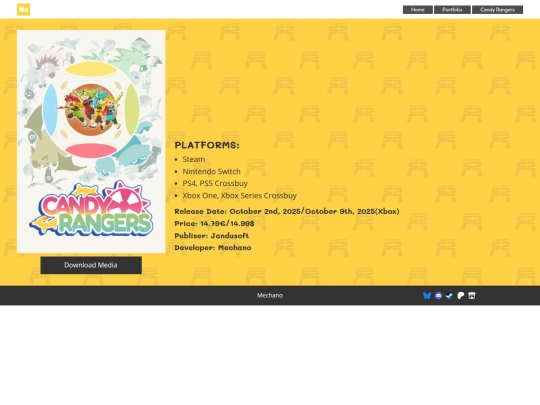Open the Bluesky butterfly link in footer

pos(427,295)
